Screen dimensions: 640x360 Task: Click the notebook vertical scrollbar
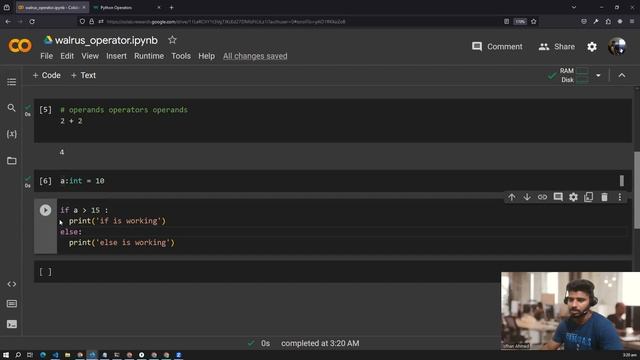pos(637,190)
